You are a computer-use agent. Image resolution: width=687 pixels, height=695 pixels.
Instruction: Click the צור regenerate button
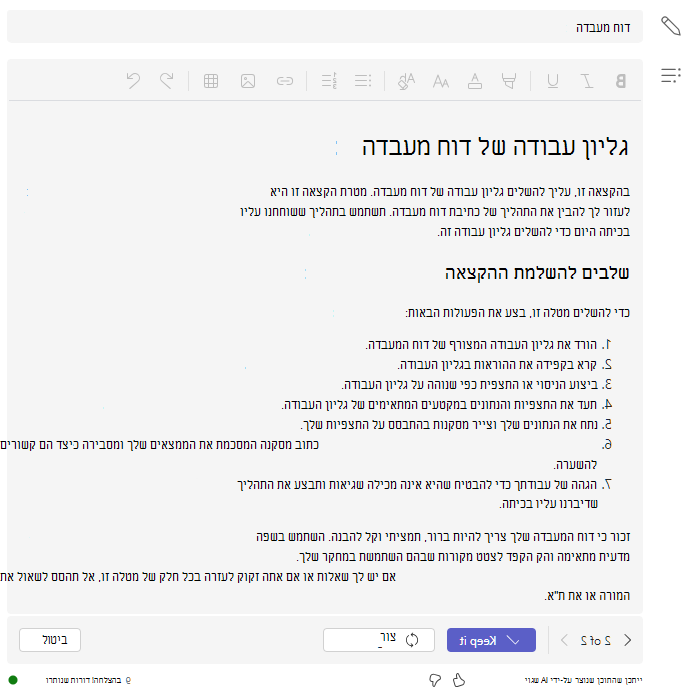[x=379, y=640]
